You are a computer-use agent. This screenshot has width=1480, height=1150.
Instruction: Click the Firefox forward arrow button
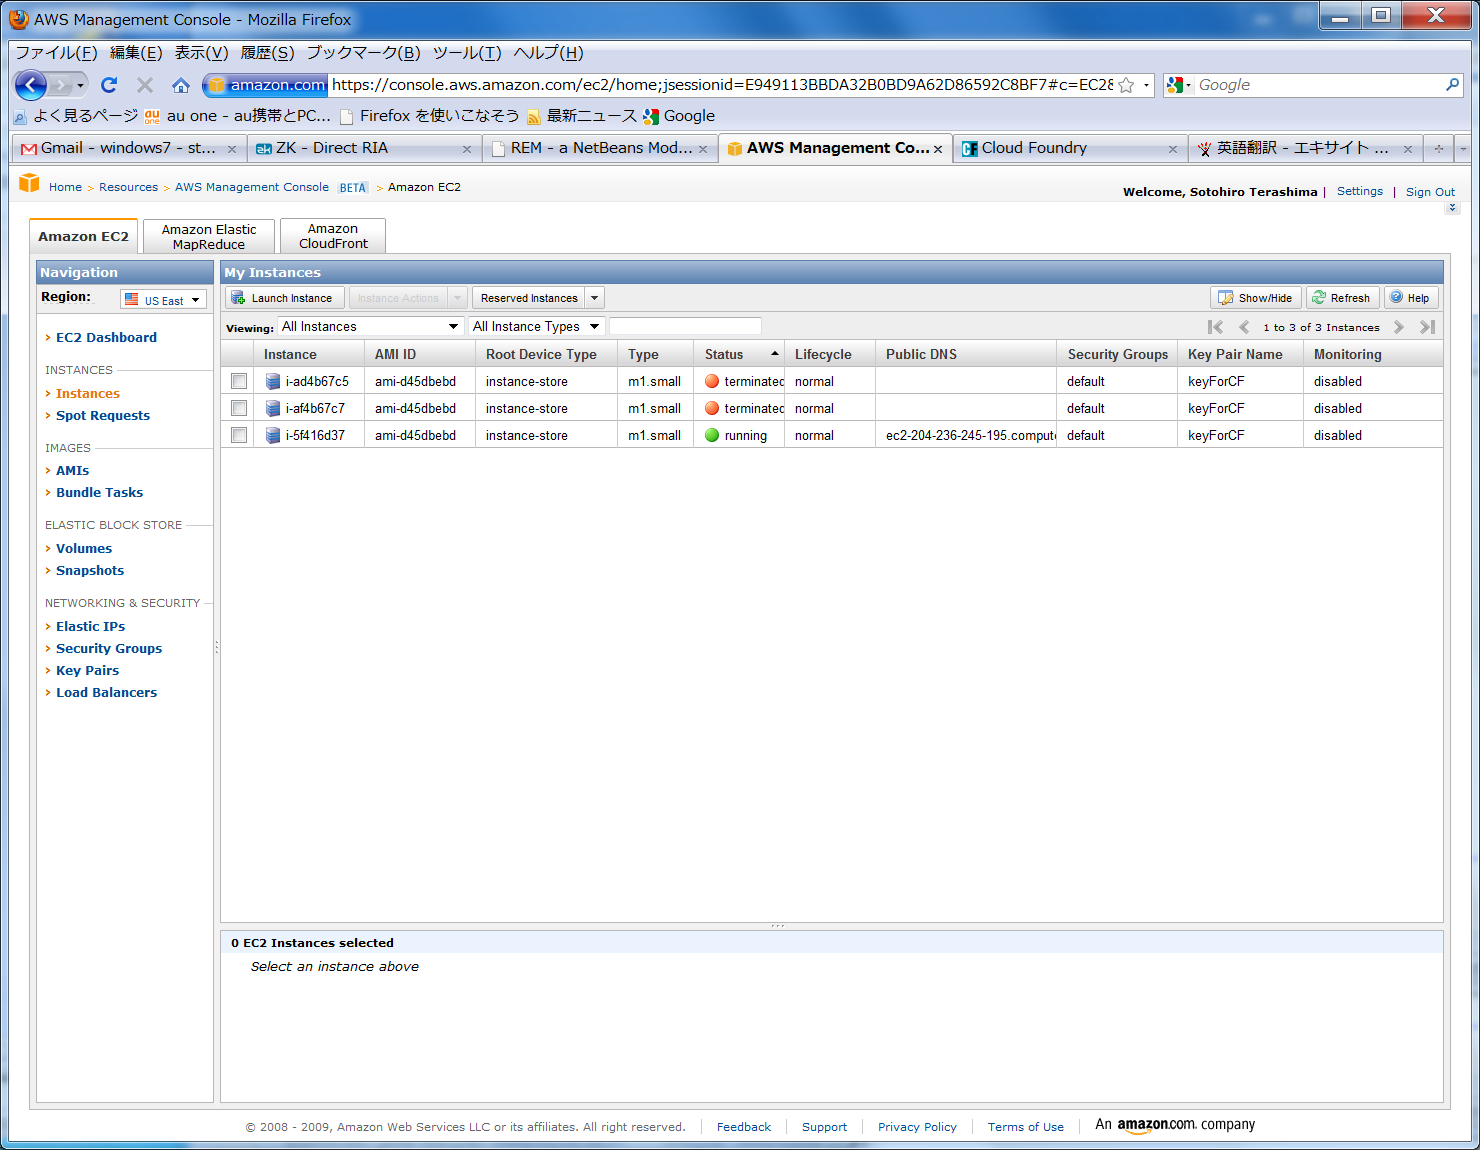click(x=61, y=85)
